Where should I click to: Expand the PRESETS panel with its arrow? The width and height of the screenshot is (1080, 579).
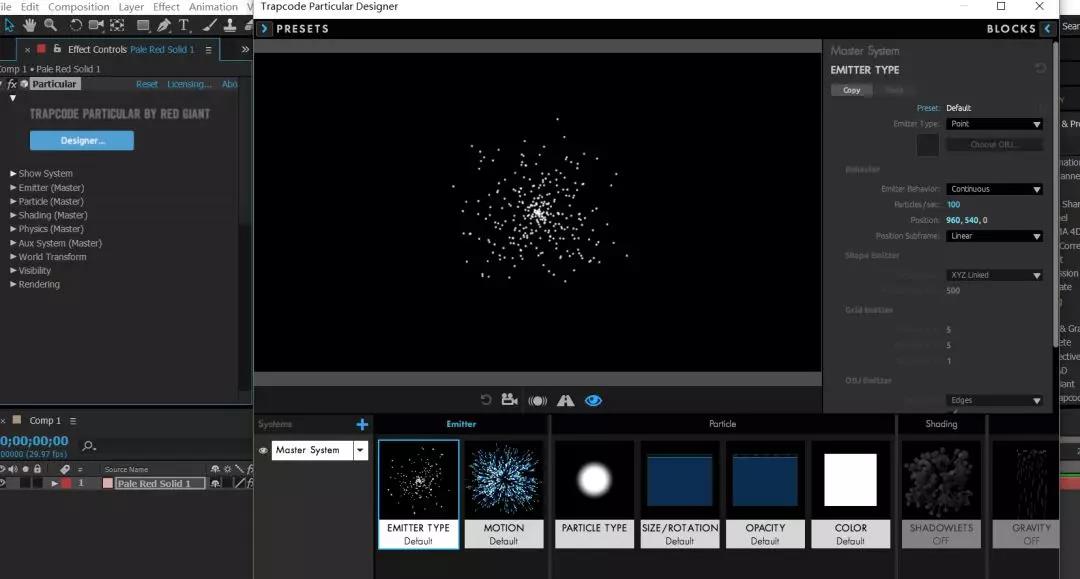pos(264,29)
